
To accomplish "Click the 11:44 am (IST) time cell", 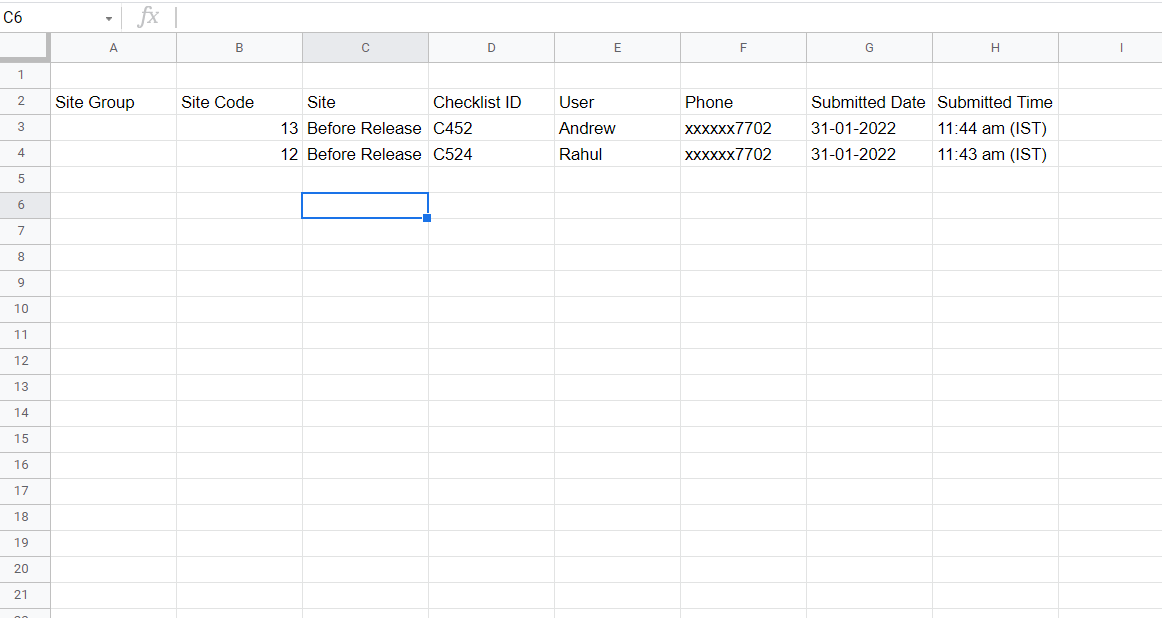I will (995, 128).
